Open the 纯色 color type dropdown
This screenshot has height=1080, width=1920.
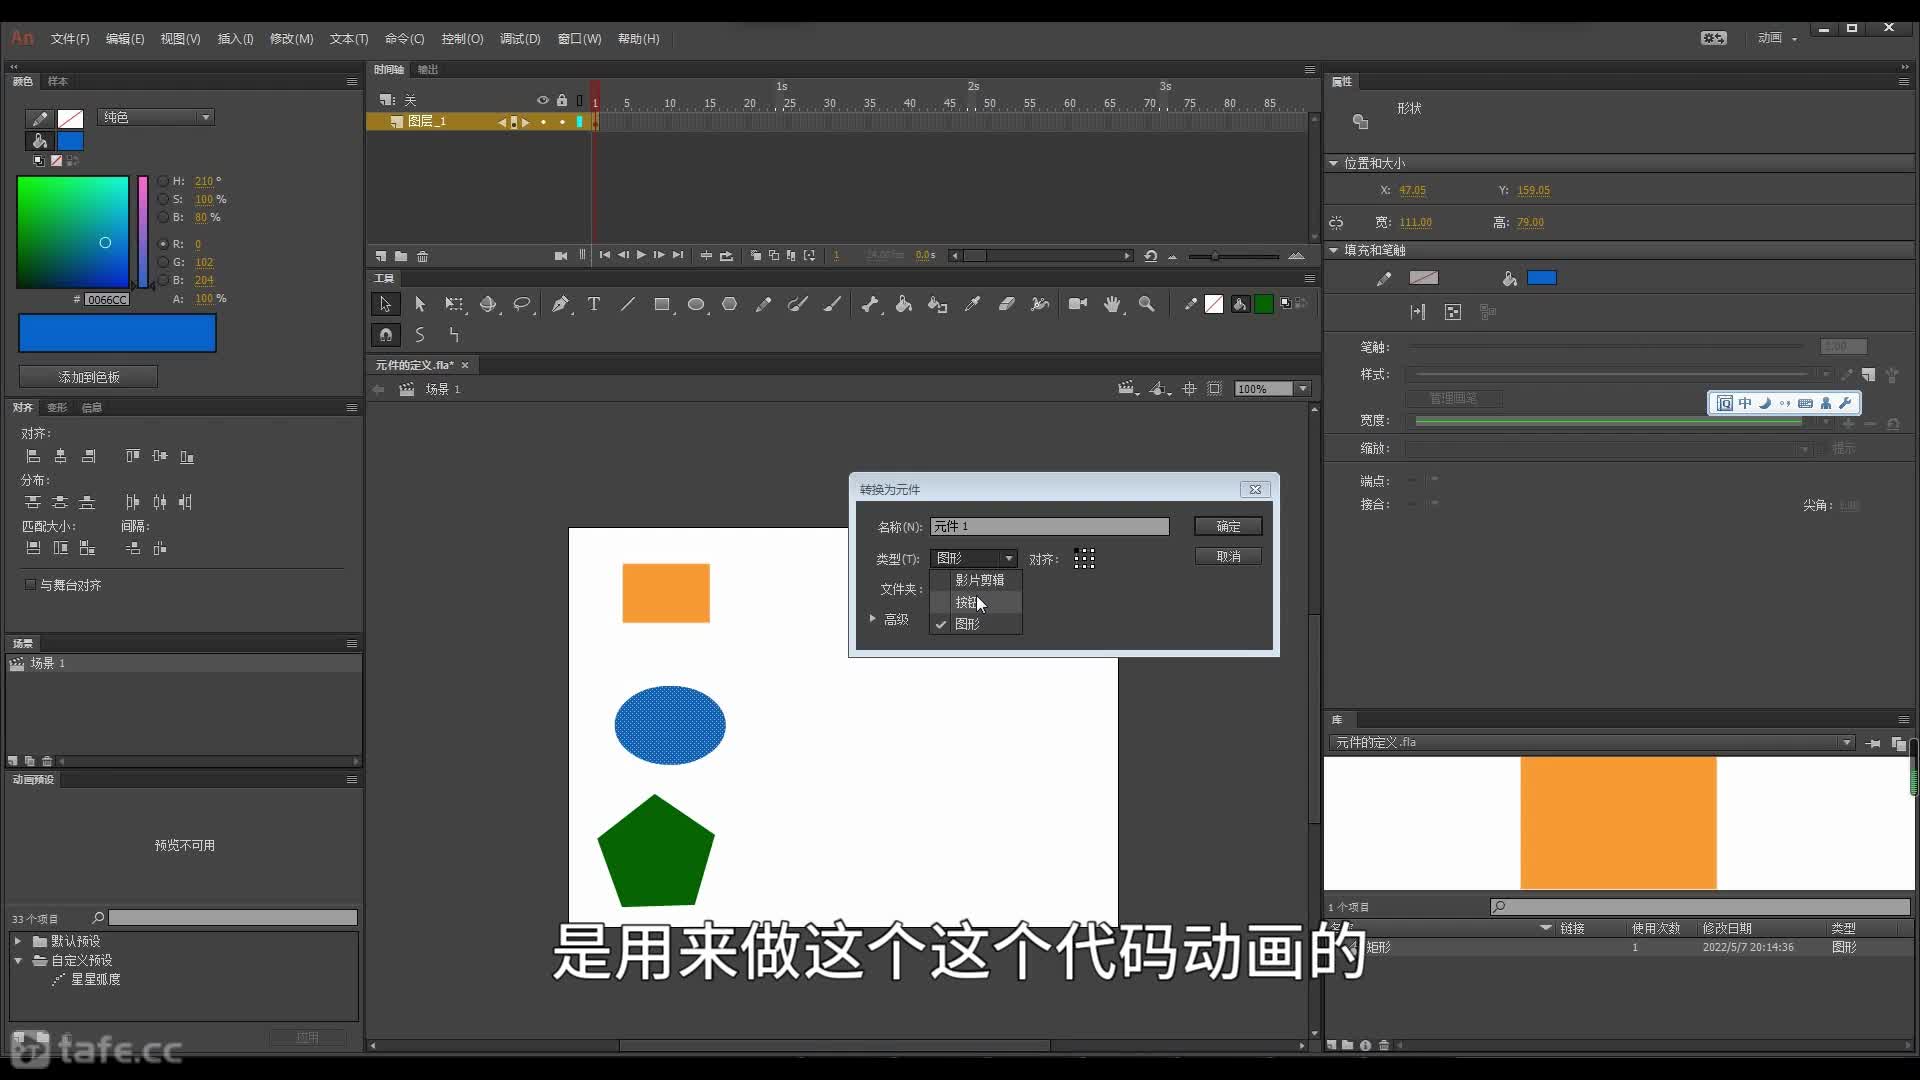click(x=156, y=117)
